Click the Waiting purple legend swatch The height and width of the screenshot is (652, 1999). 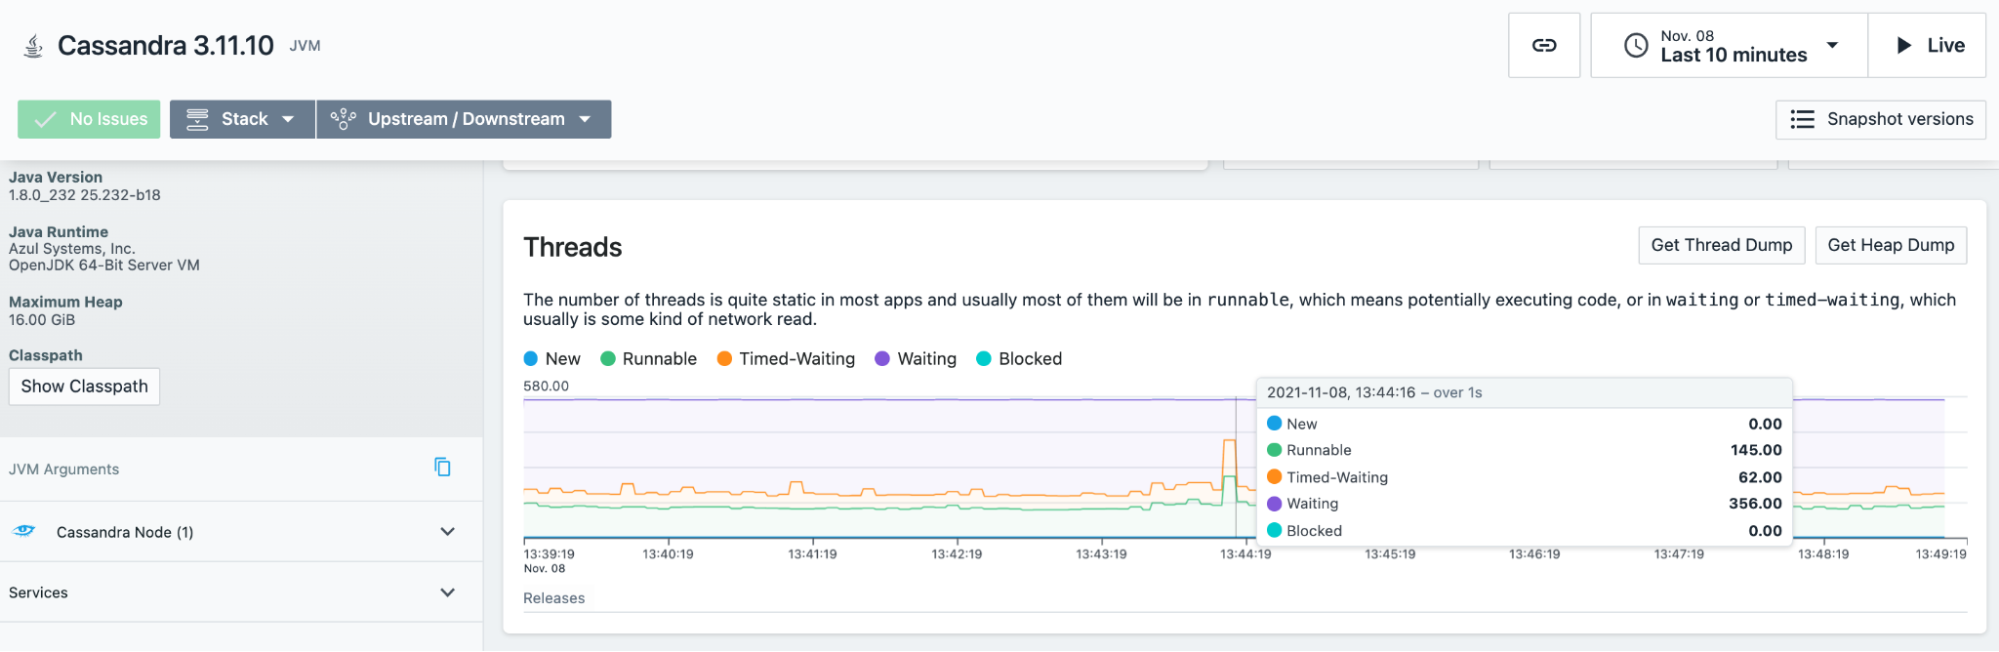[882, 359]
